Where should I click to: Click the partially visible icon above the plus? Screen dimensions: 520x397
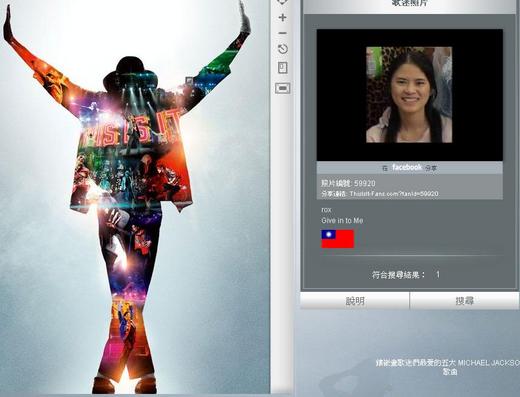(x=283, y=2)
